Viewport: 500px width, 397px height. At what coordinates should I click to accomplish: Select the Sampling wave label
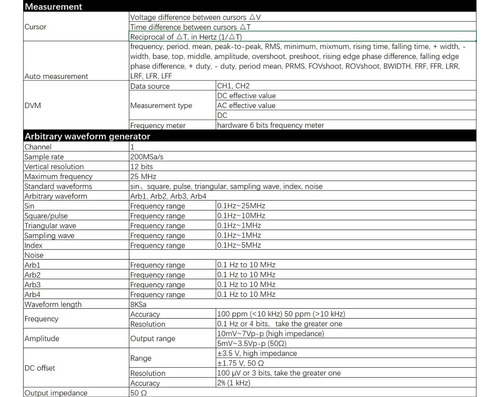point(76,235)
